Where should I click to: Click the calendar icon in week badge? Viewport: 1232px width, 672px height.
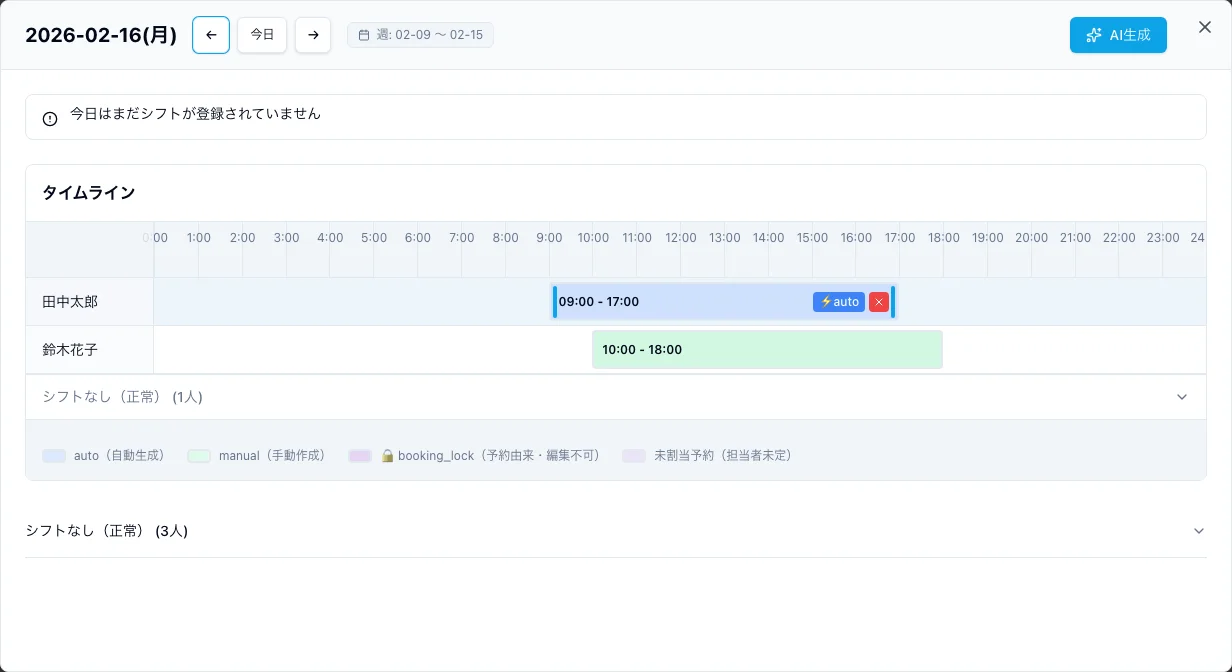point(364,35)
